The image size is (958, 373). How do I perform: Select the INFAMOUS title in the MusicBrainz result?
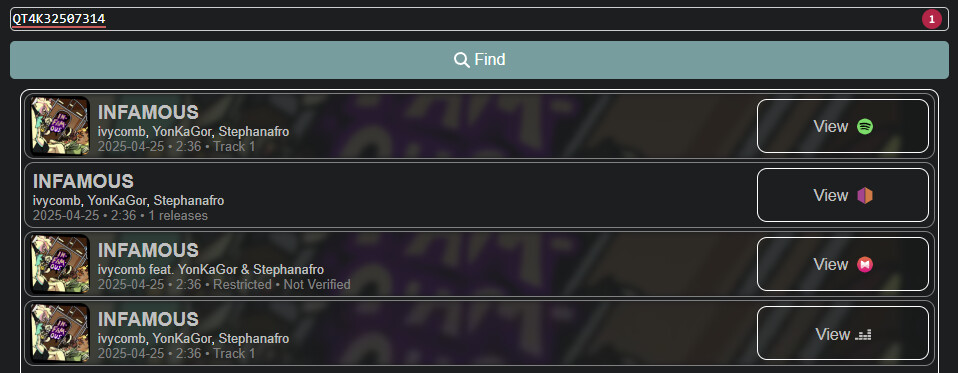[83, 181]
